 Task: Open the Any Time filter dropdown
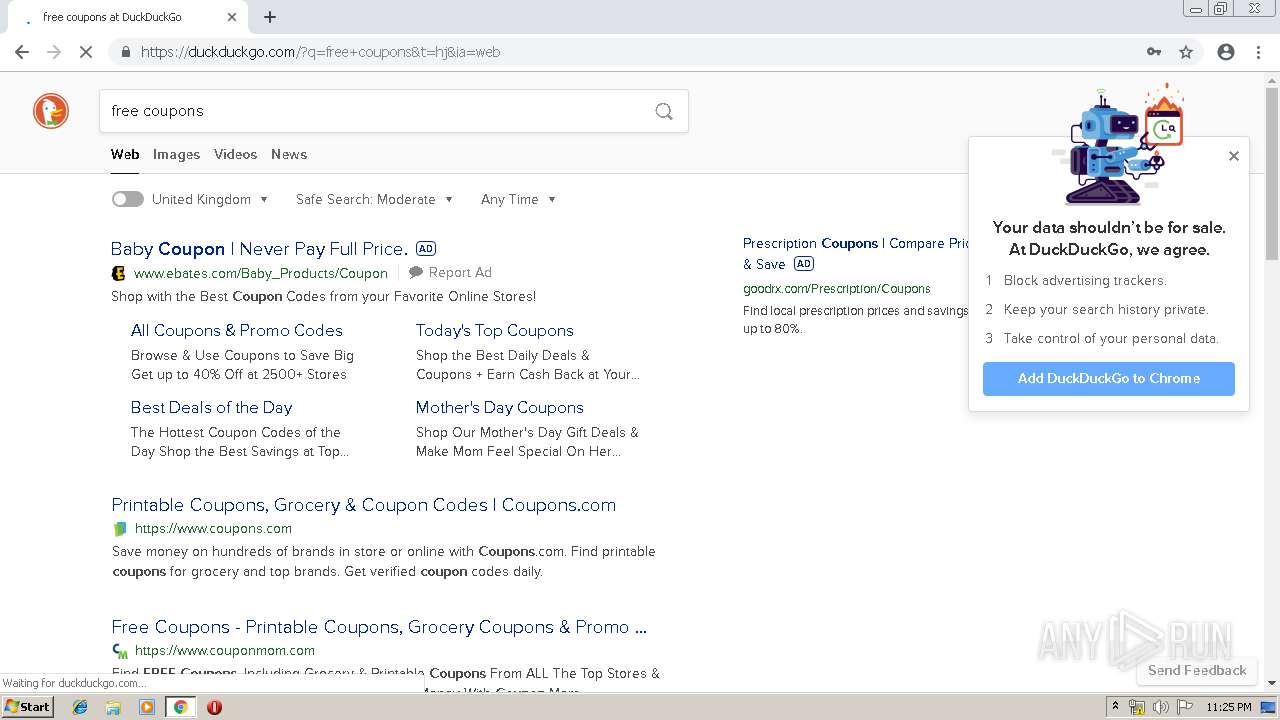click(x=518, y=200)
